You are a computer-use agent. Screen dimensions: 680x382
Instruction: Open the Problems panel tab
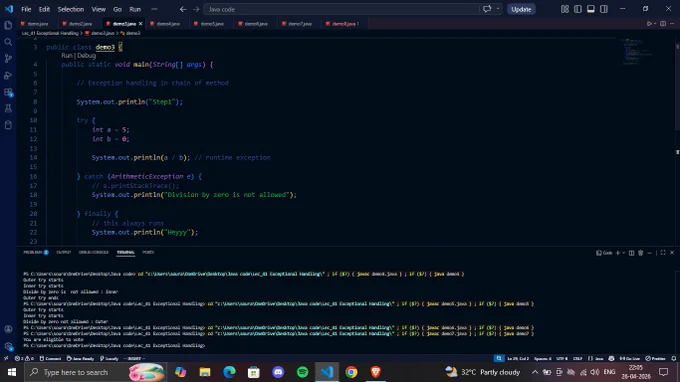point(36,252)
